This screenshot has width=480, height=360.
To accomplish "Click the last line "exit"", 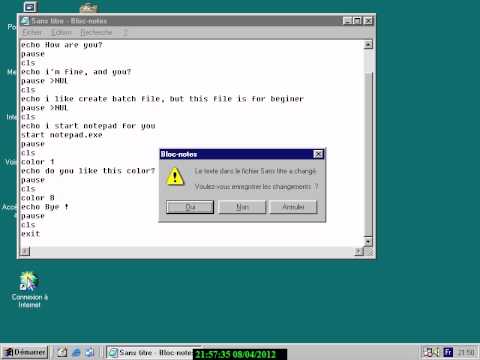I will tap(30, 234).
